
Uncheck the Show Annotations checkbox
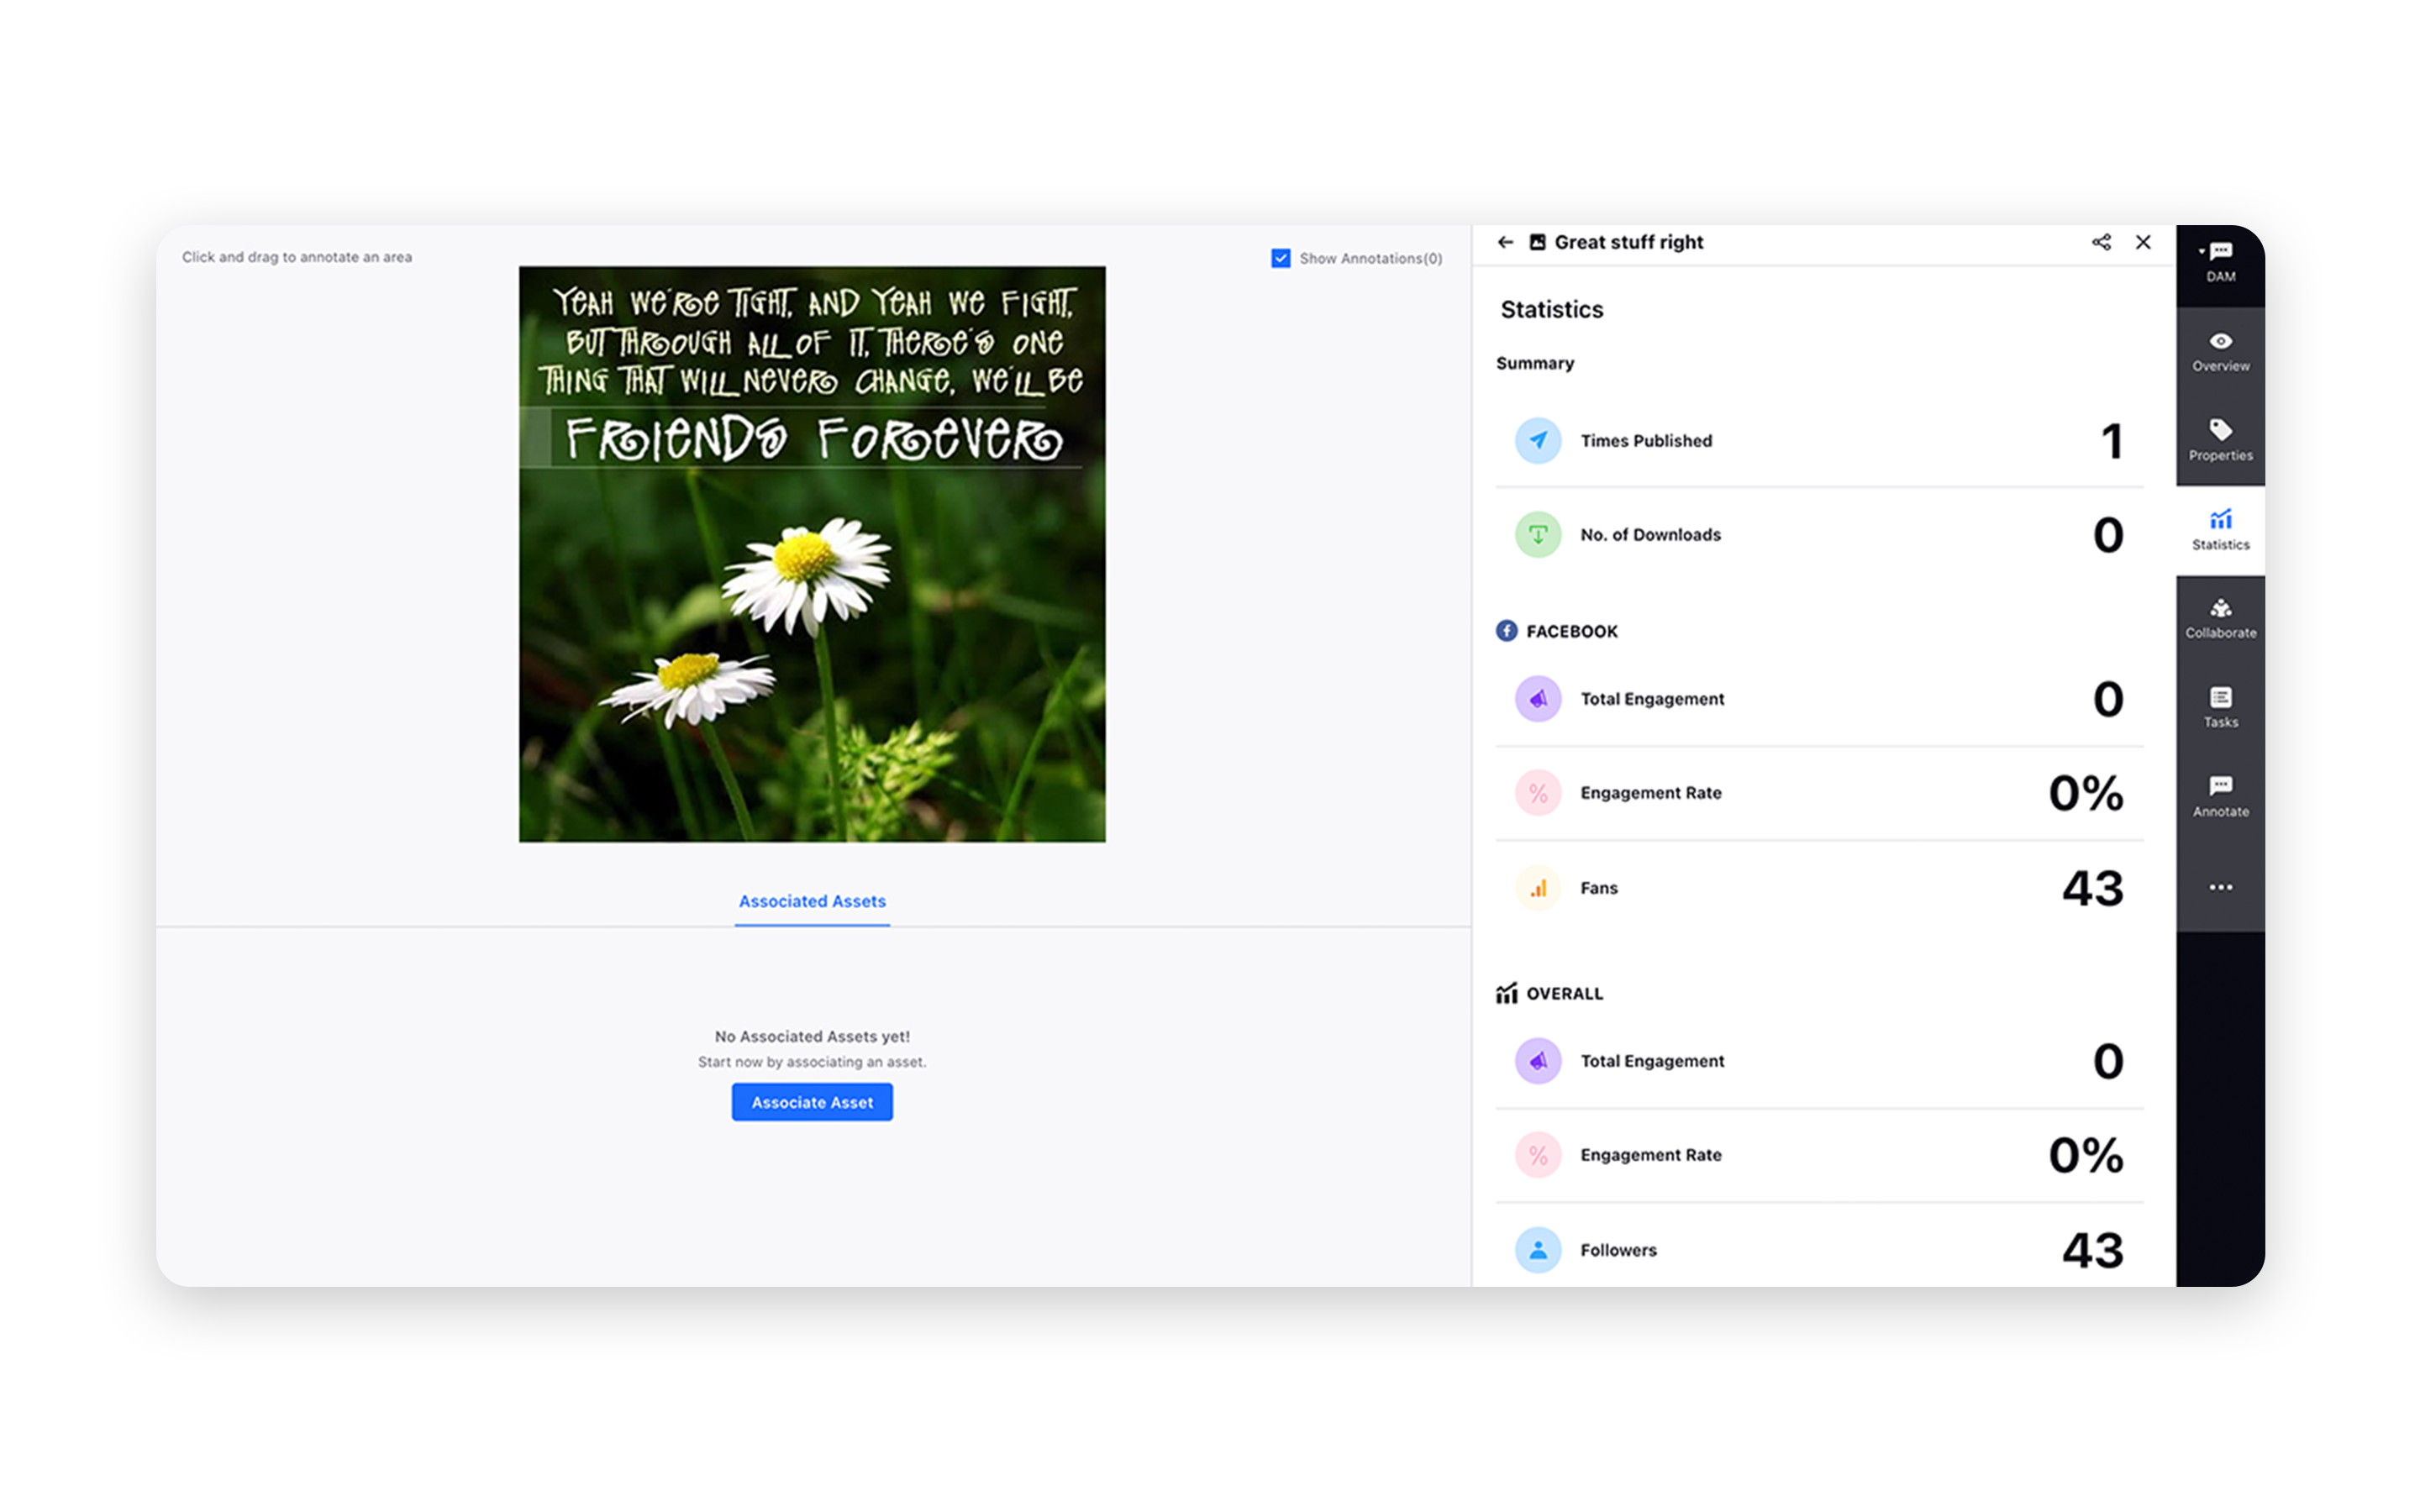1281,258
